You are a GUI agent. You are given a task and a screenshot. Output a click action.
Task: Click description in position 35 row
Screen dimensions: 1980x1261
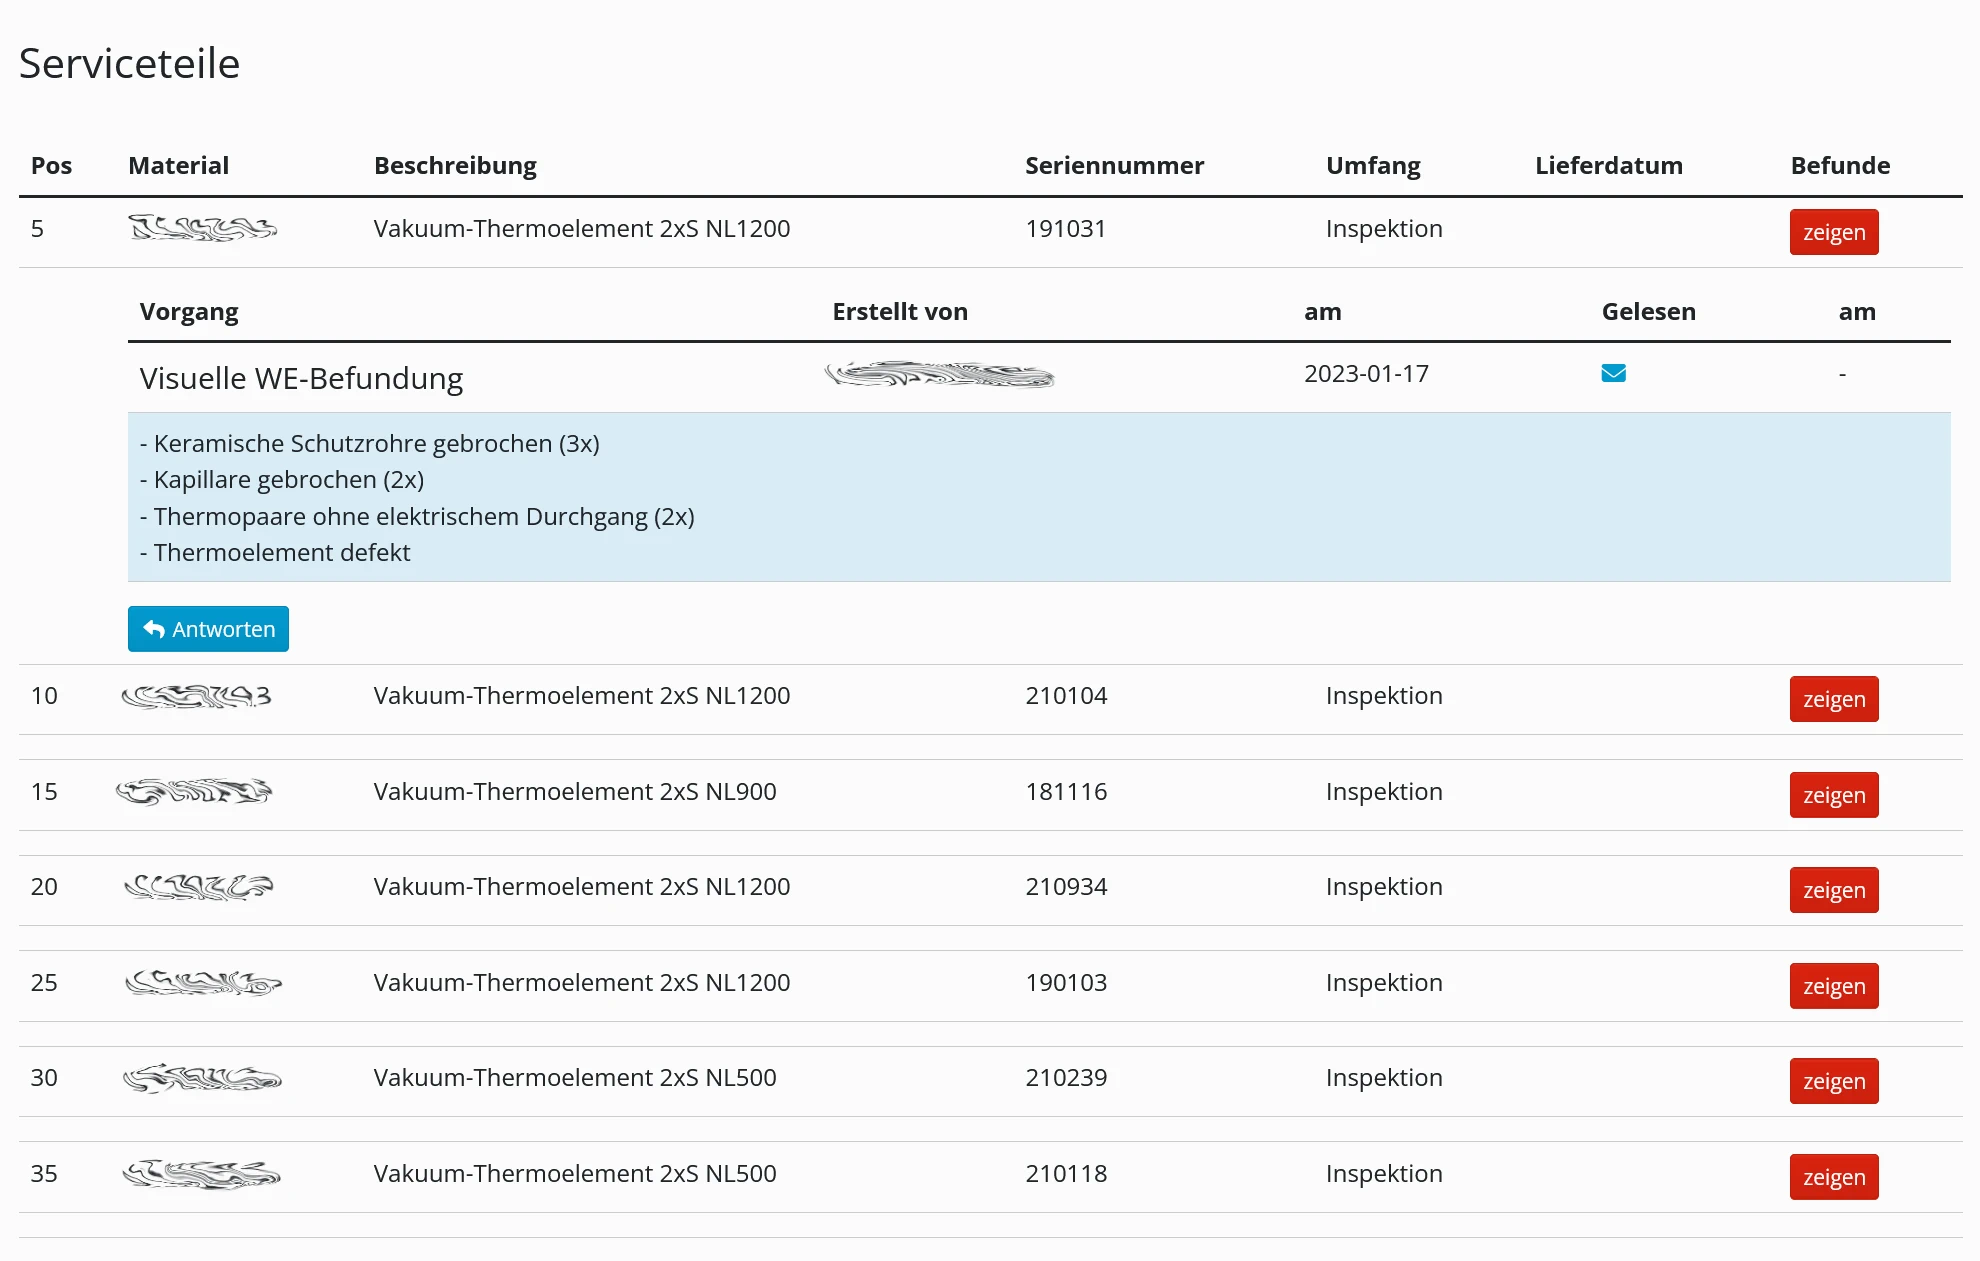coord(575,1173)
